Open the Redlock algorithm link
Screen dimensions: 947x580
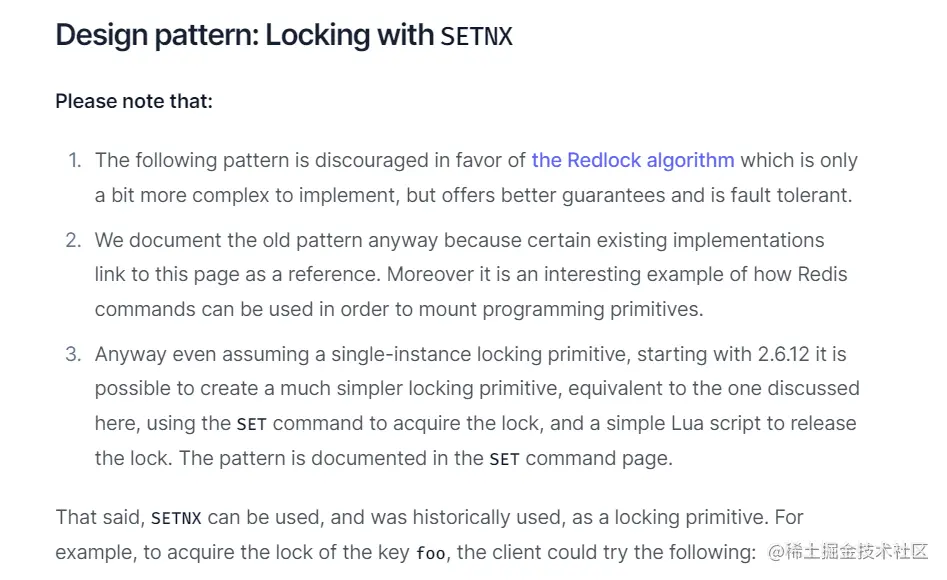[633, 160]
